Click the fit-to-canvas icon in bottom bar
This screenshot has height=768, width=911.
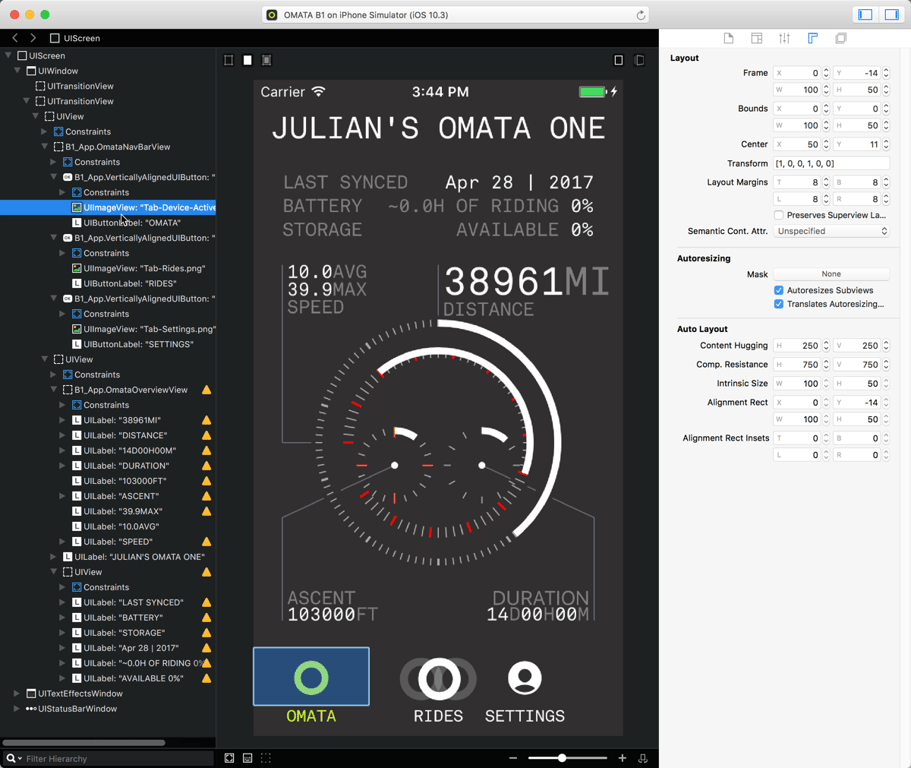pos(229,758)
